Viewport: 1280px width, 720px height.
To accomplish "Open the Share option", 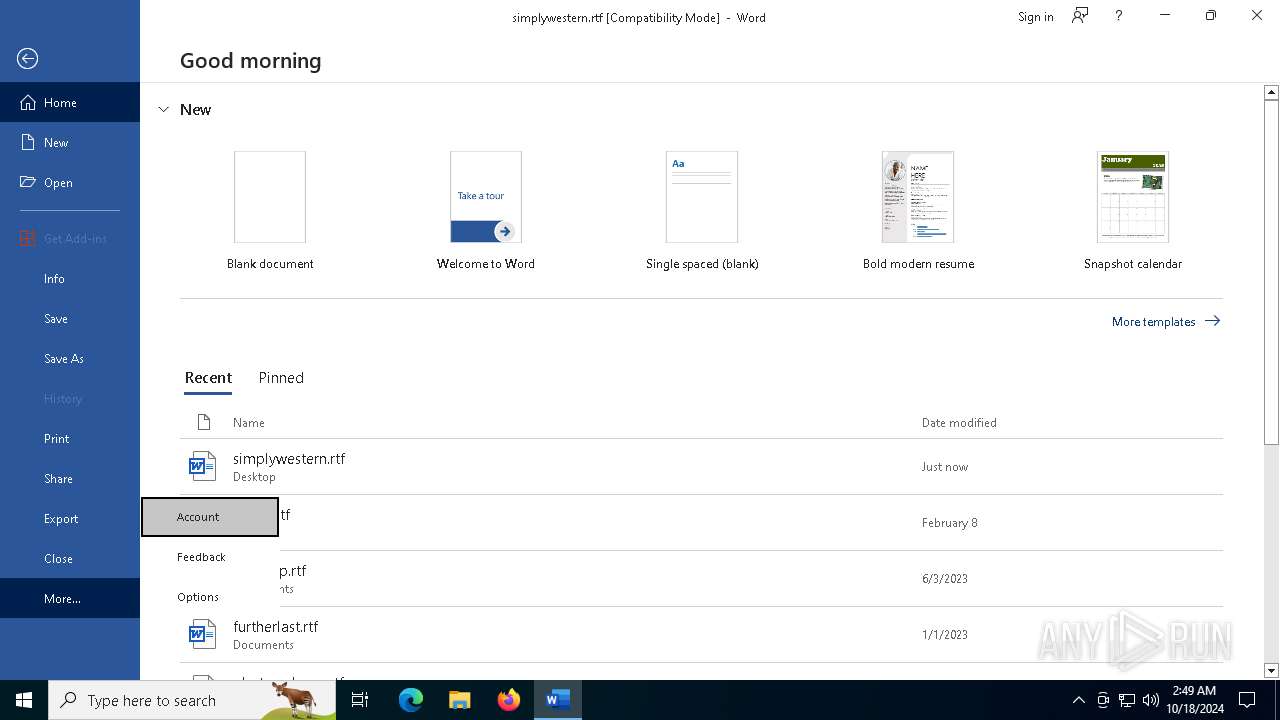I will [70, 478].
